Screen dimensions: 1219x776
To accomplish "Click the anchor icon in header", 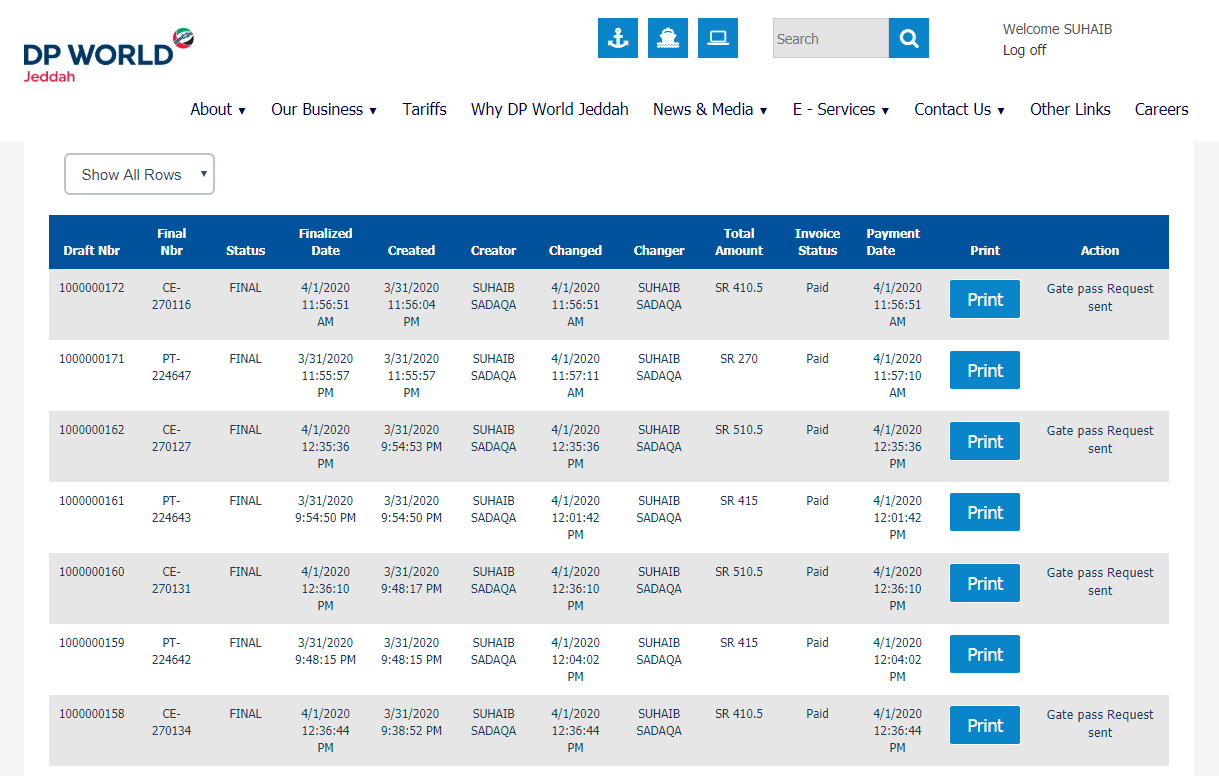I will (x=618, y=38).
